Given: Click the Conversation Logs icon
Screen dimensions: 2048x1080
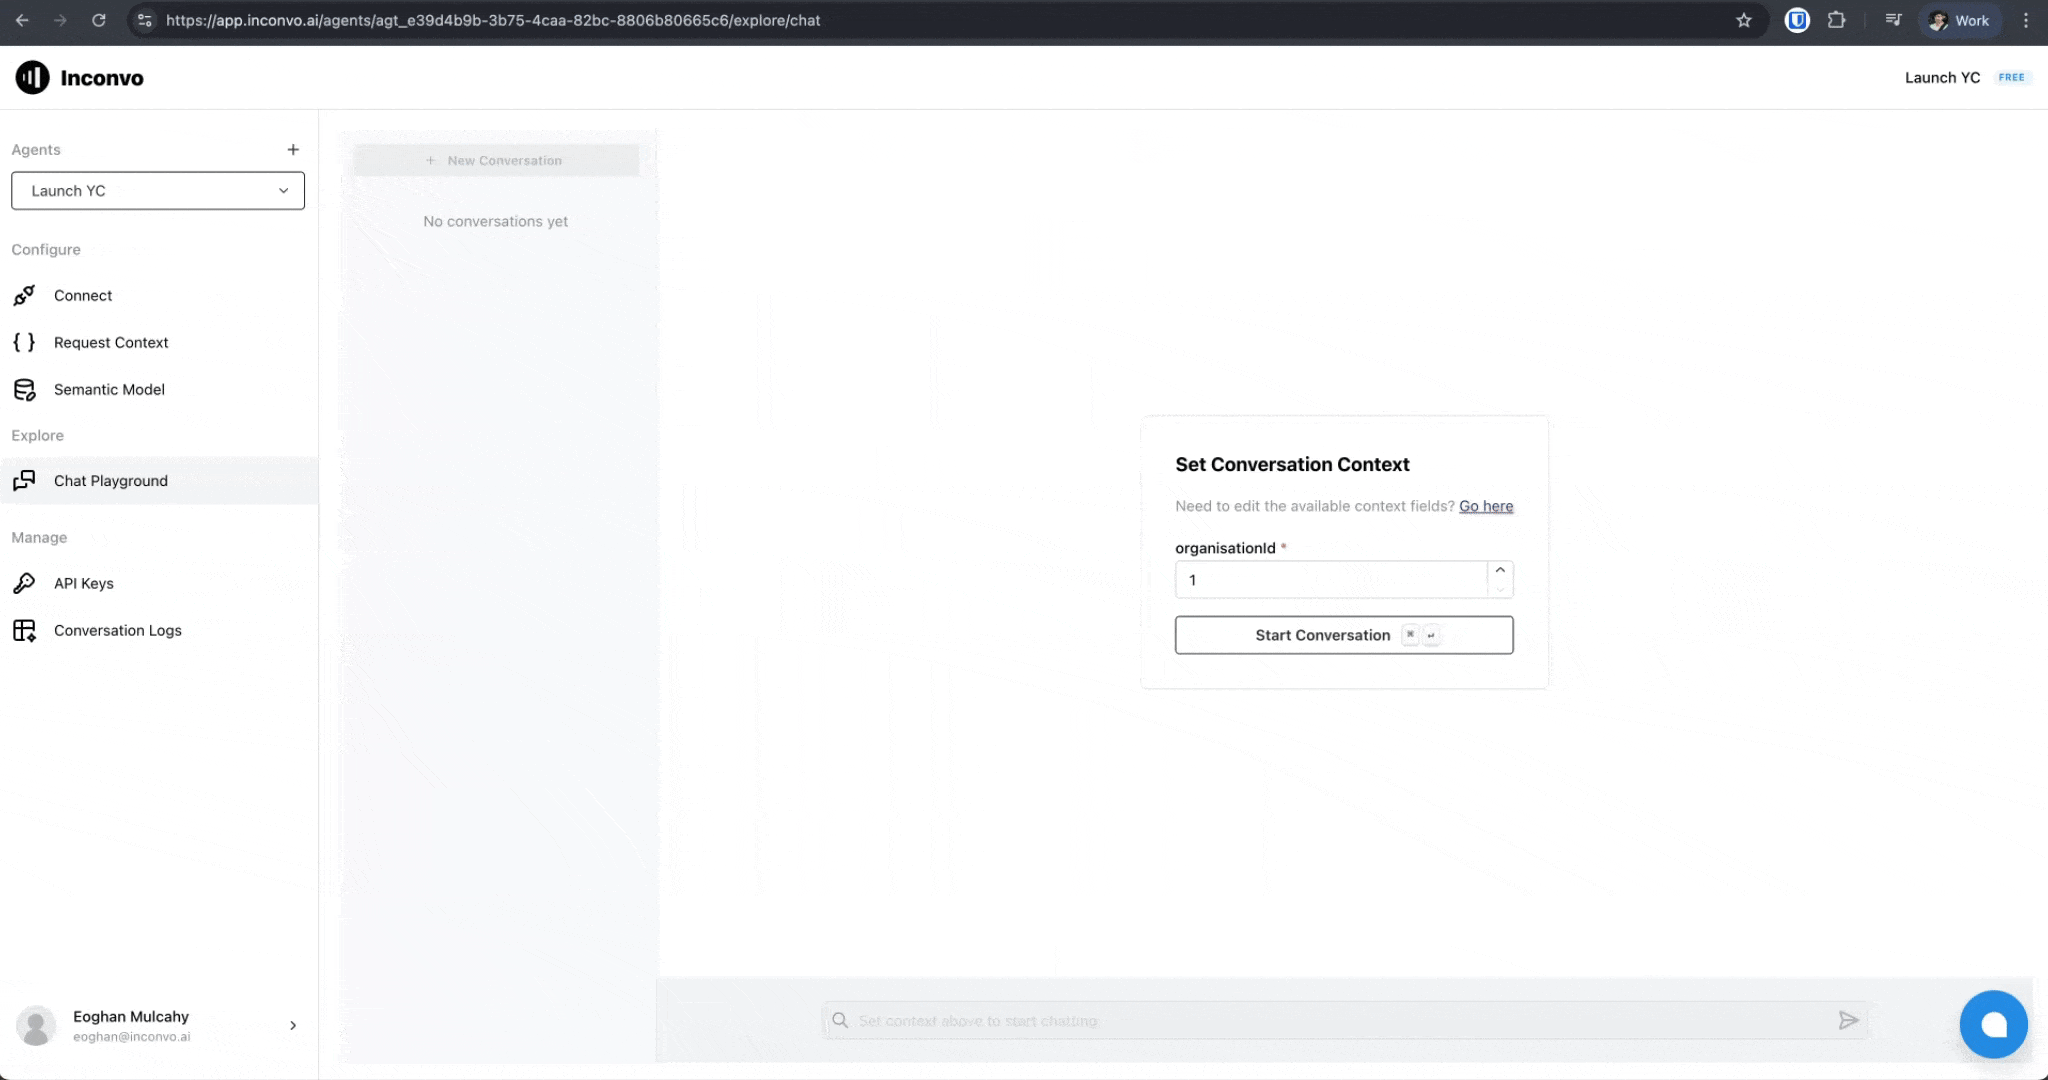Looking at the screenshot, I should tap(24, 631).
